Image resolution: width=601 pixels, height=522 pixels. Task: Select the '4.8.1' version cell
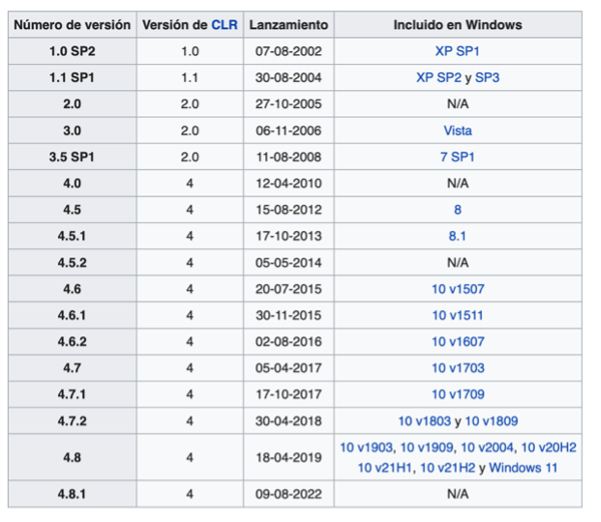[72, 494]
